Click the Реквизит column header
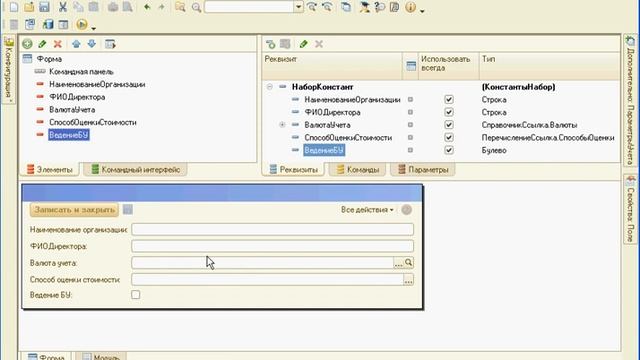 [x=332, y=65]
